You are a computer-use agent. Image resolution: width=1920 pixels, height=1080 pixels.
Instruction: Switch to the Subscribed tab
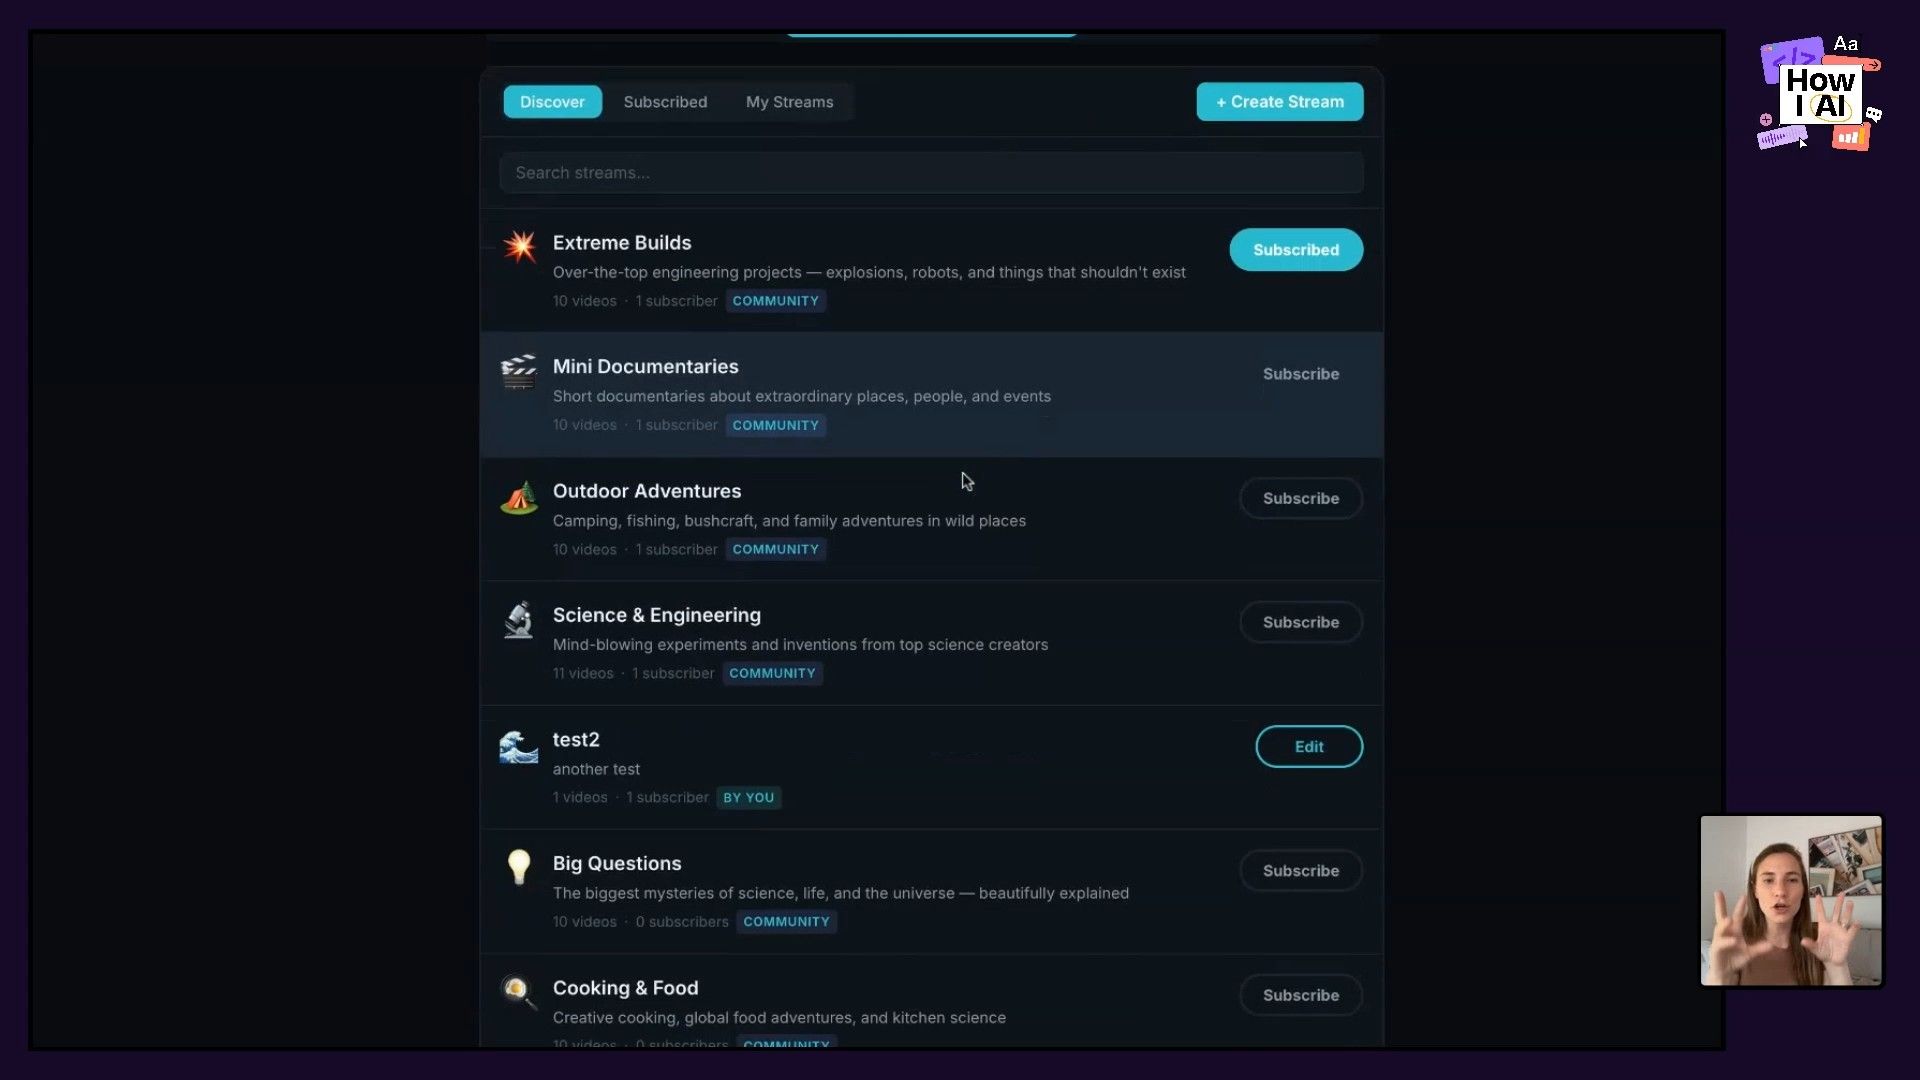(x=665, y=102)
